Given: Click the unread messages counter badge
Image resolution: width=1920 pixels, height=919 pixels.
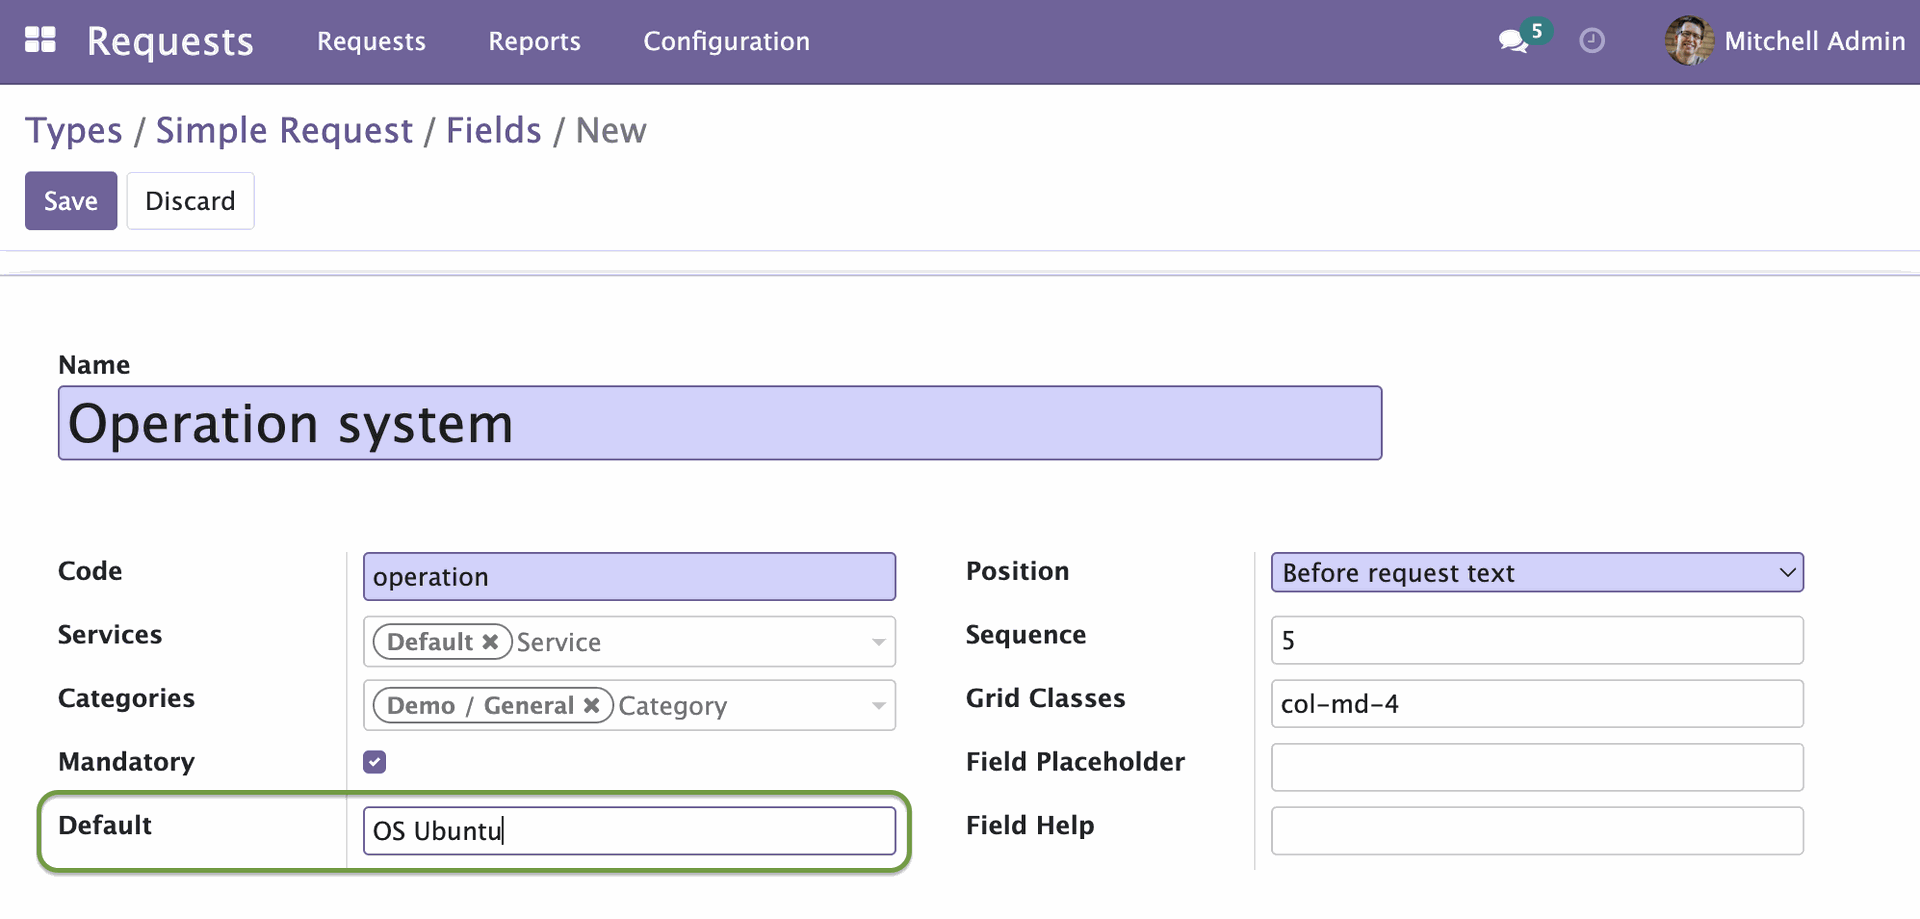Looking at the screenshot, I should tap(1537, 31).
